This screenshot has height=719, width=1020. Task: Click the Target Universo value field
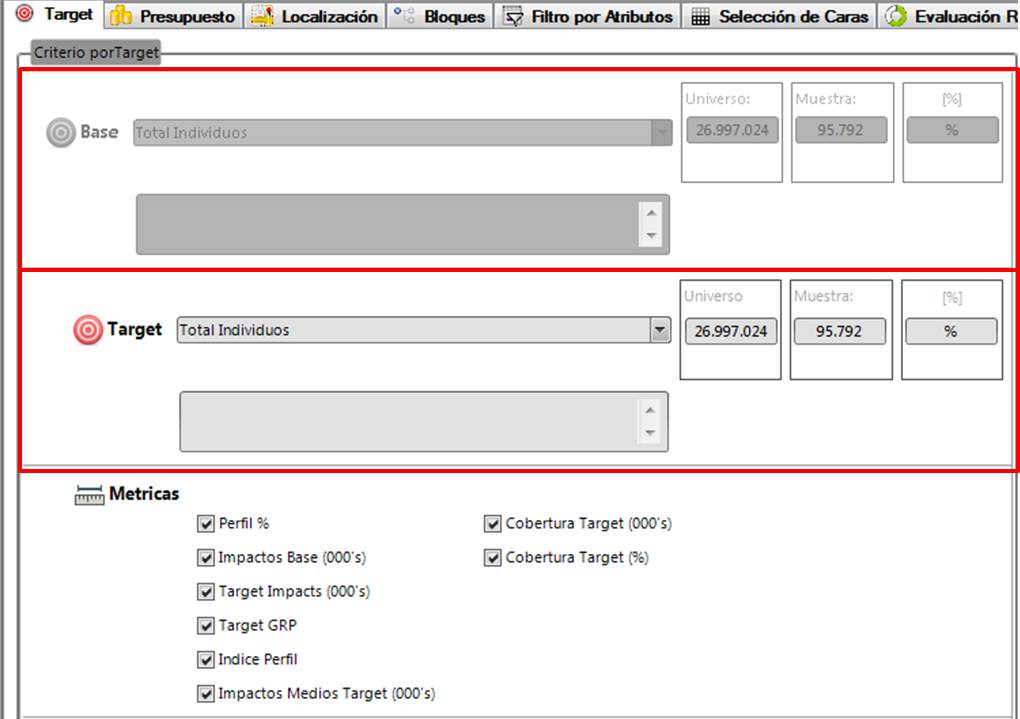(731, 331)
